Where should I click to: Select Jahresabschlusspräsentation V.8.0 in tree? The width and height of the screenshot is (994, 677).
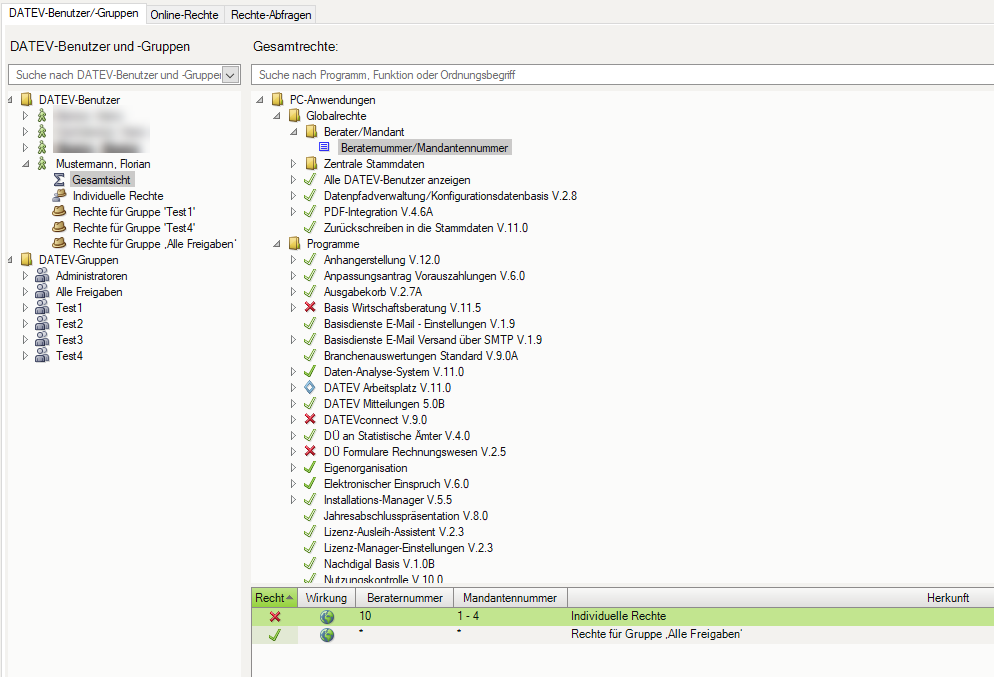pyautogui.click(x=406, y=515)
